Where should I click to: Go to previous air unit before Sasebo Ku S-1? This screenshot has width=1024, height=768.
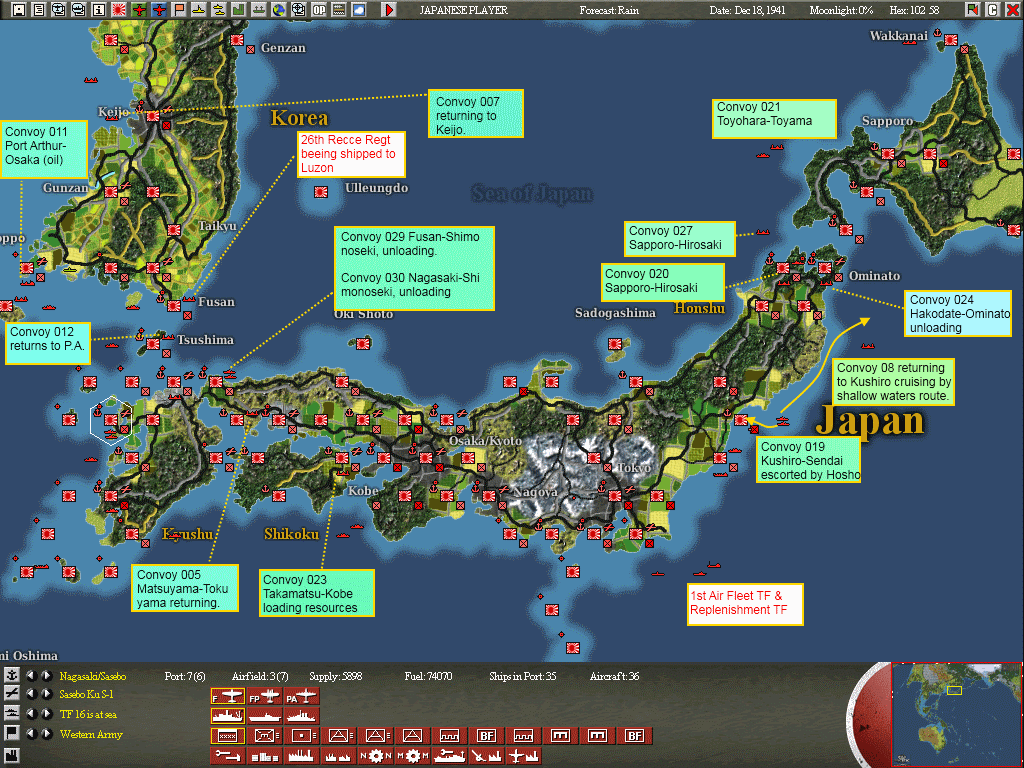pos(31,694)
